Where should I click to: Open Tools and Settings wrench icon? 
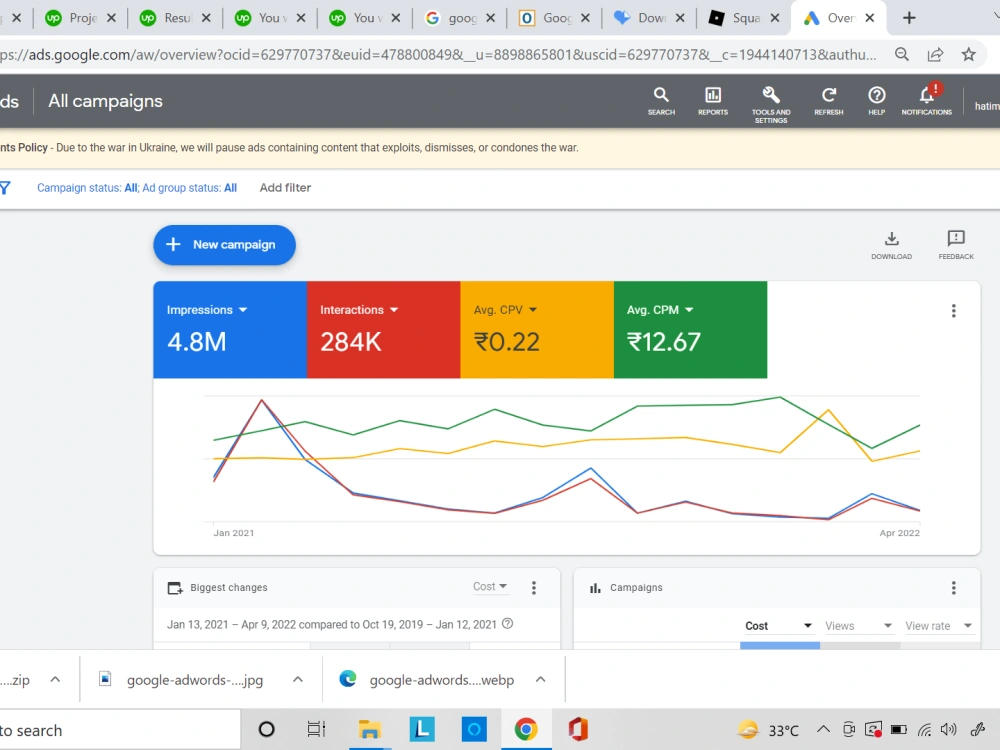770,105
